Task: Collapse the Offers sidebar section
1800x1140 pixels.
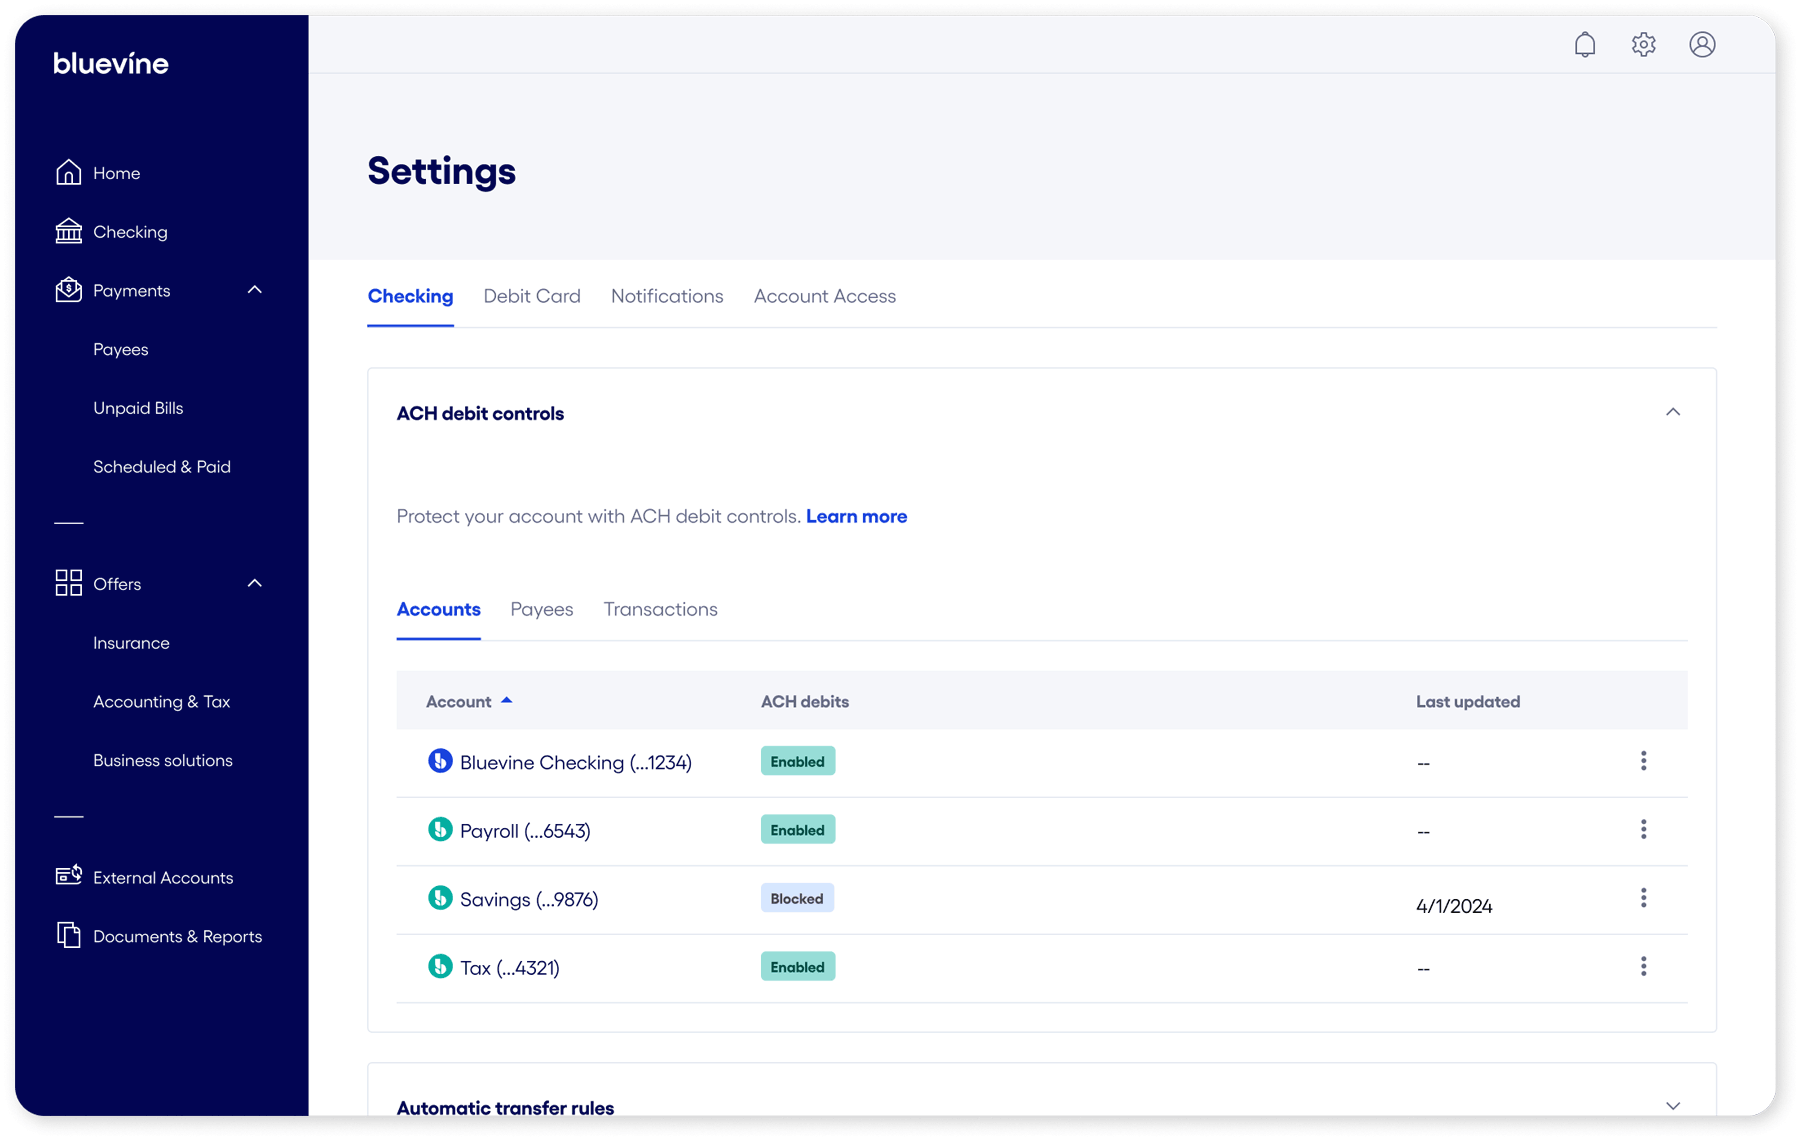Action: (x=255, y=583)
